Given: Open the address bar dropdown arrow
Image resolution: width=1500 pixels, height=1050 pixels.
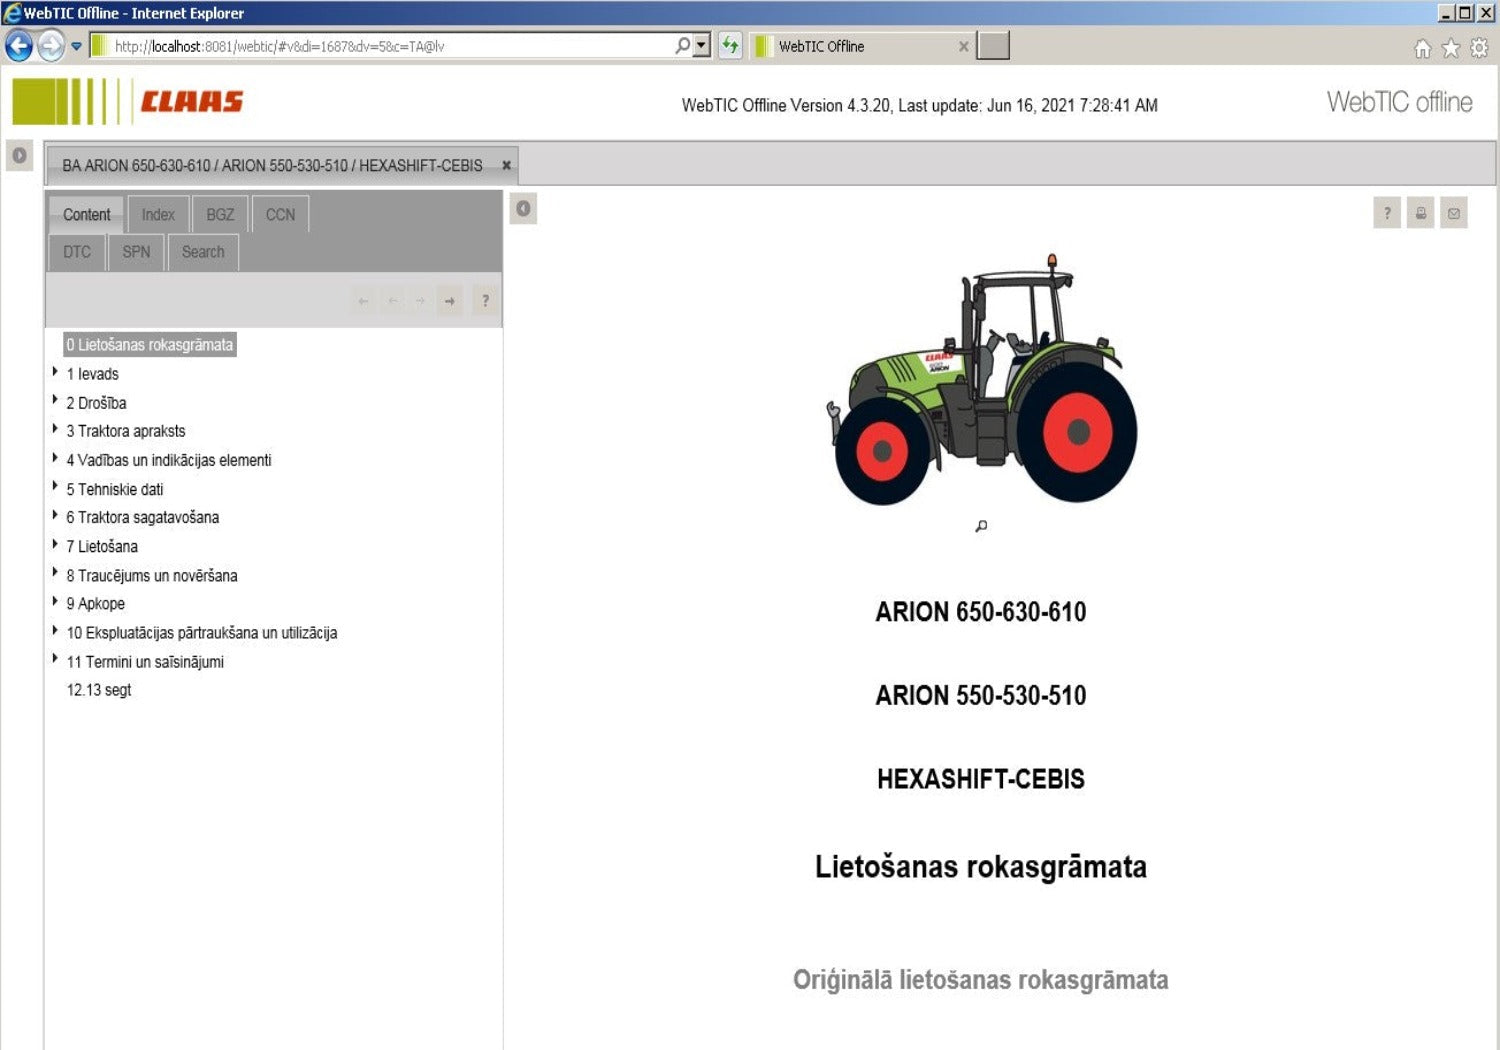Looking at the screenshot, I should [x=701, y=46].
